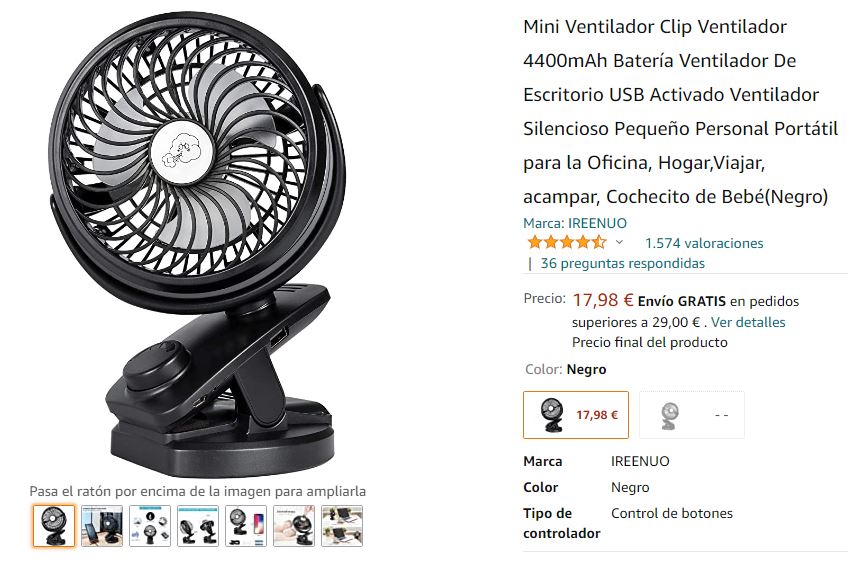Open the 36 preguntas respondidas link
Image resolution: width=859 pixels, height=561 pixels.
tap(622, 264)
